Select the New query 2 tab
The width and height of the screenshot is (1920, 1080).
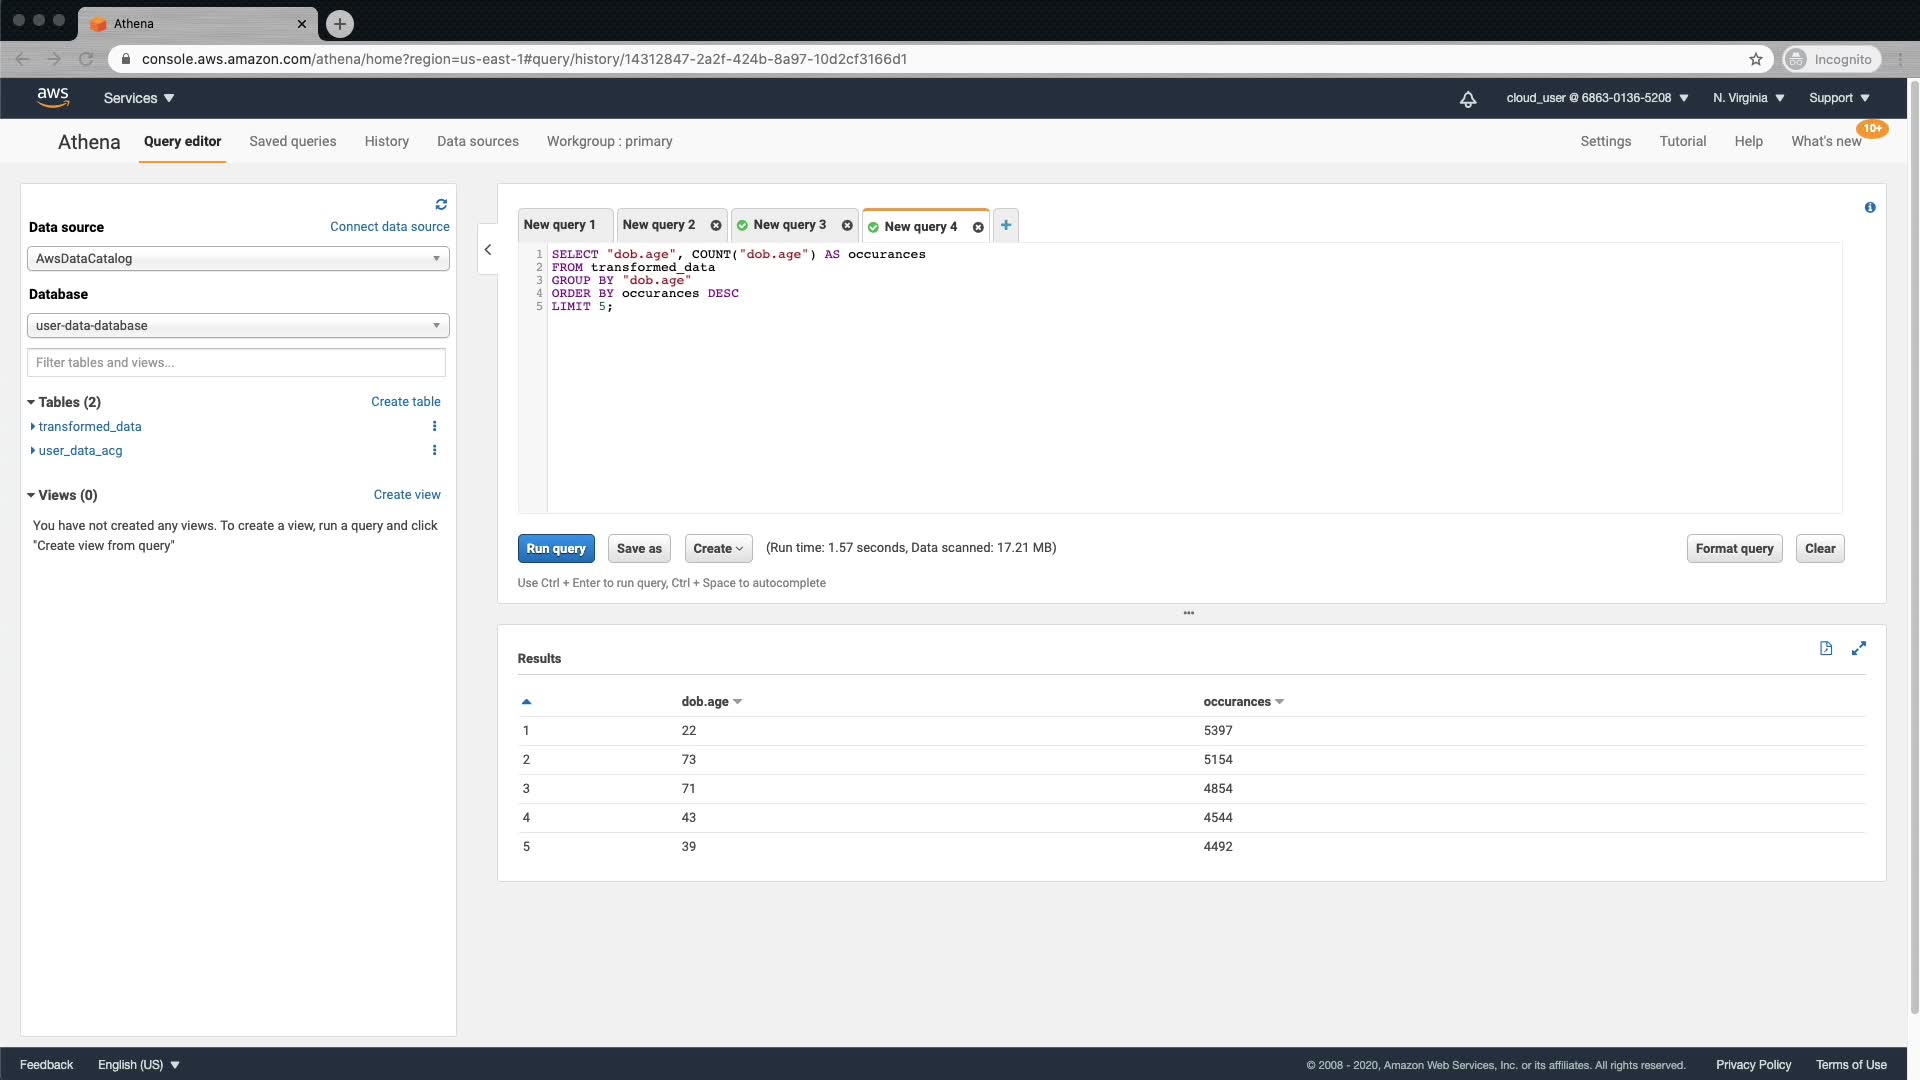pyautogui.click(x=659, y=225)
